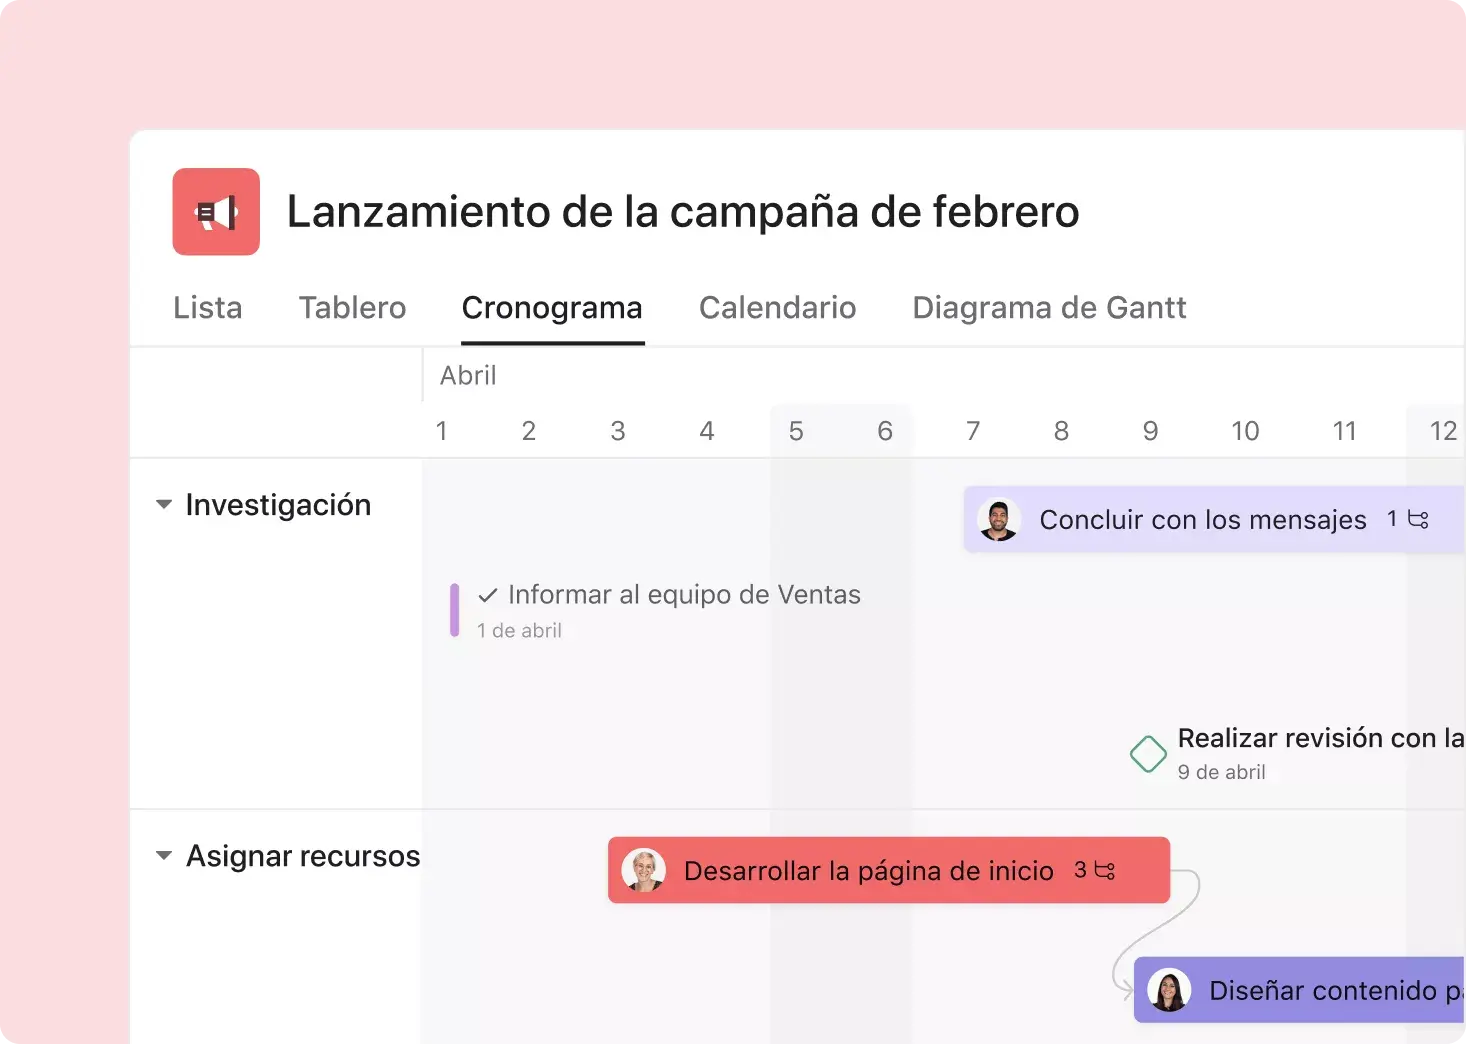Click assignee avatar on Diseñar contenido task
The height and width of the screenshot is (1044, 1466).
coord(1168,990)
